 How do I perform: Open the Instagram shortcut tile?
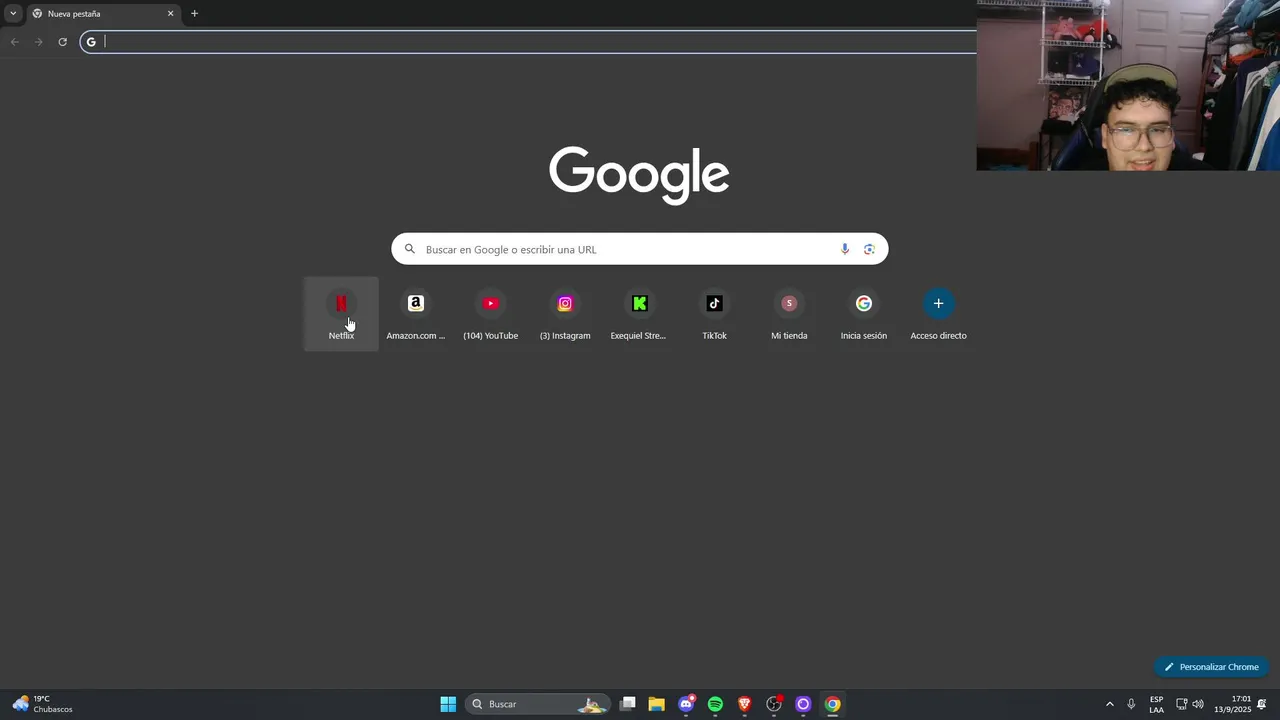click(x=565, y=314)
